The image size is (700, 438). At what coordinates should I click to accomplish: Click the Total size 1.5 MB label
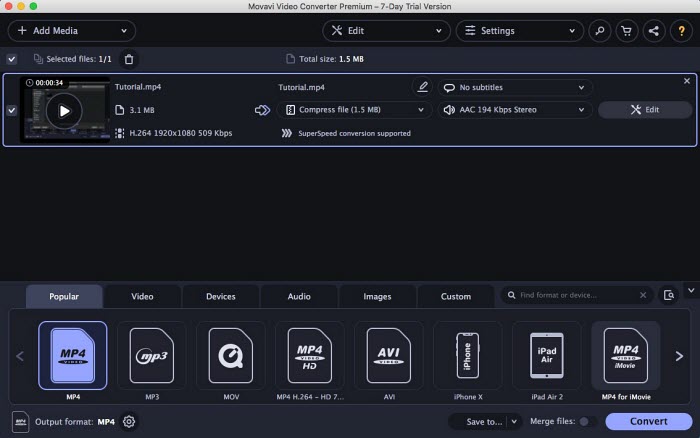tap(331, 59)
